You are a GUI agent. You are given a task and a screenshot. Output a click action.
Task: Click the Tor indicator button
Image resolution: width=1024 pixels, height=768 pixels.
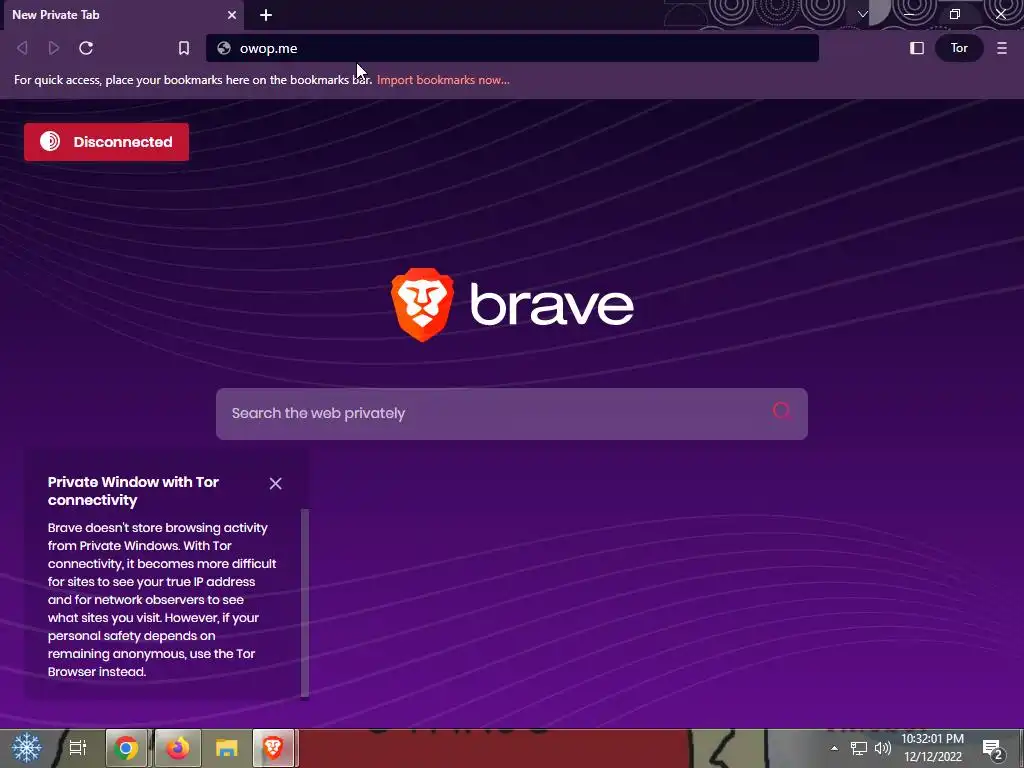(959, 48)
